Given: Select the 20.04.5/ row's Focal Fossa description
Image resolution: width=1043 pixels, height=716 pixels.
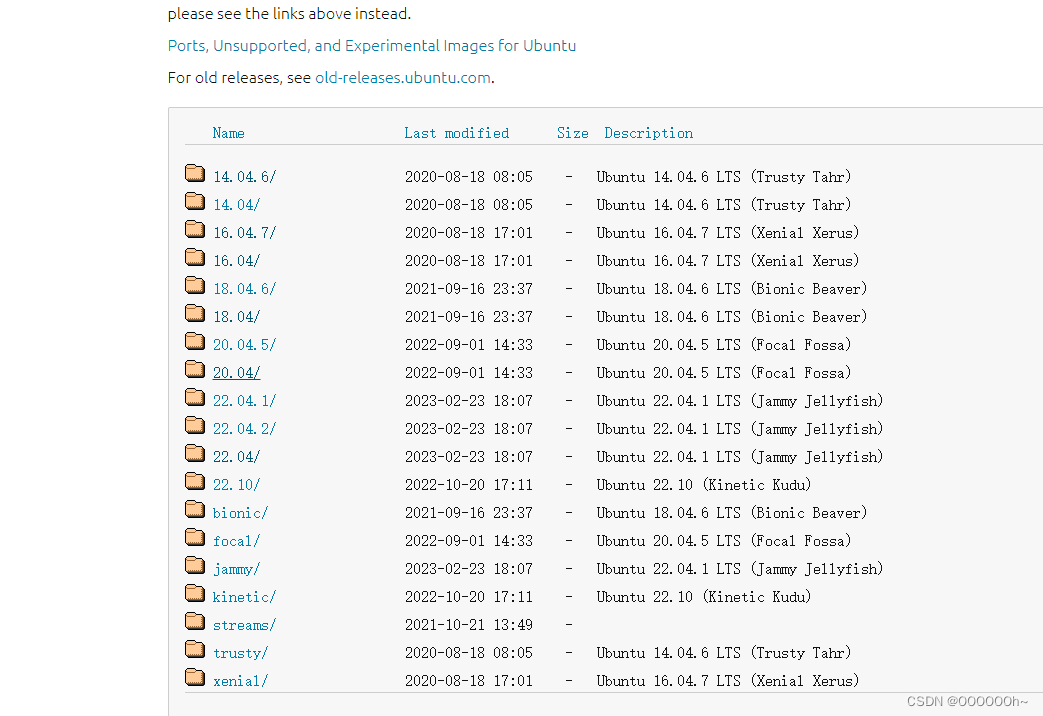Looking at the screenshot, I should coord(724,345).
